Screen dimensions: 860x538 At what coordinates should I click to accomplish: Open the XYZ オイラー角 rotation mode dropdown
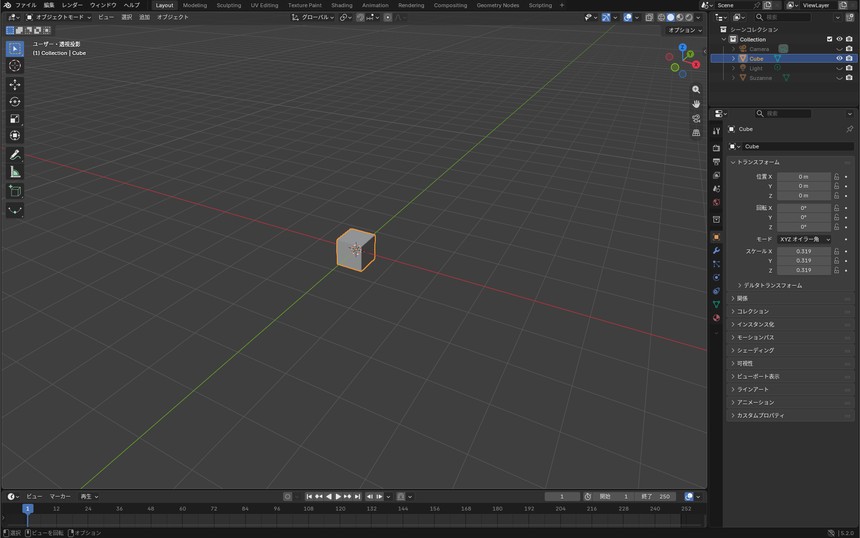pos(804,240)
